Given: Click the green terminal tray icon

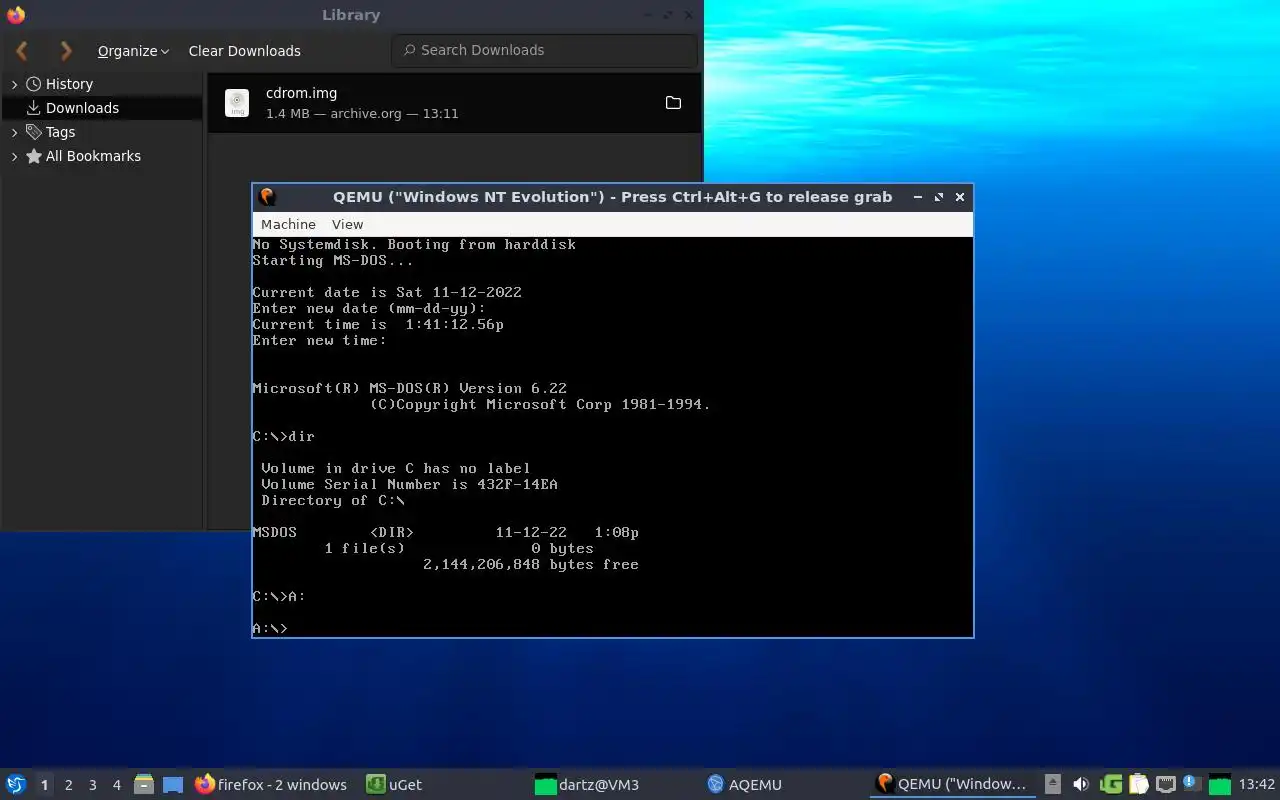Looking at the screenshot, I should [x=1219, y=785].
